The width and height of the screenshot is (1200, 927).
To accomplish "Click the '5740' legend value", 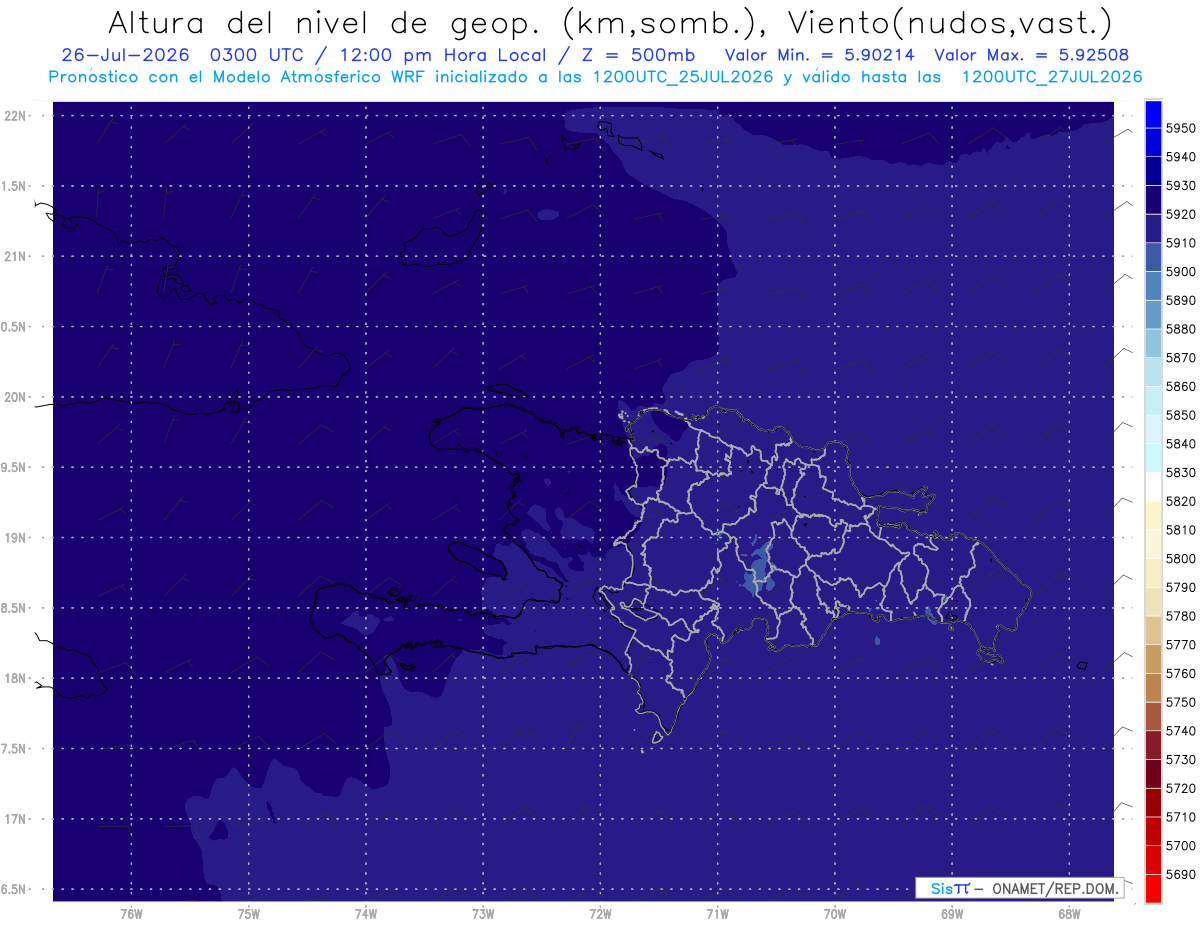I will pyautogui.click(x=1181, y=731).
